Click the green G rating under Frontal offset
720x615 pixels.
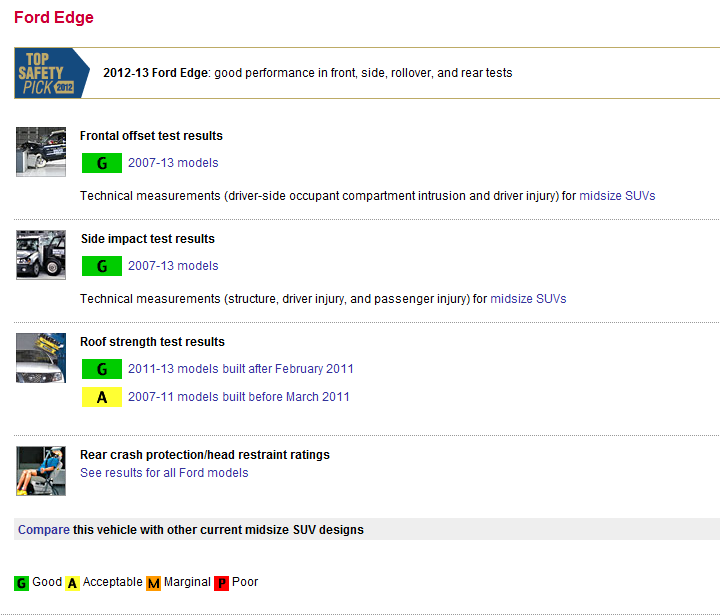(x=102, y=163)
